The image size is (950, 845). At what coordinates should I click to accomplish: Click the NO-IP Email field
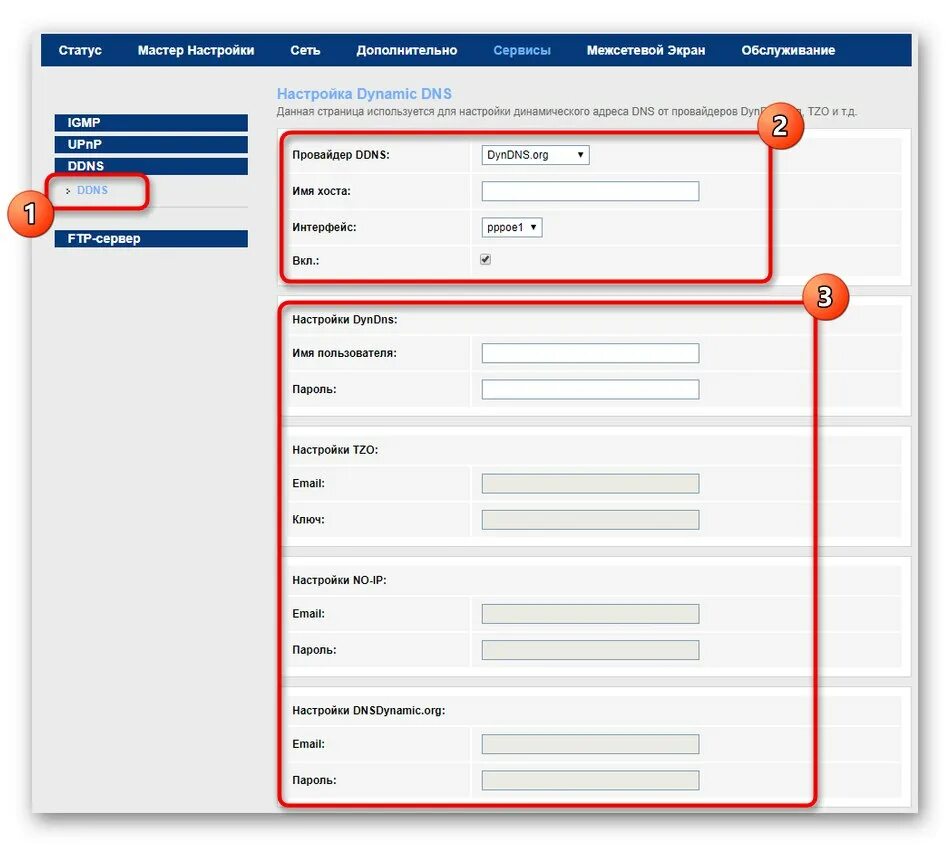click(x=590, y=614)
